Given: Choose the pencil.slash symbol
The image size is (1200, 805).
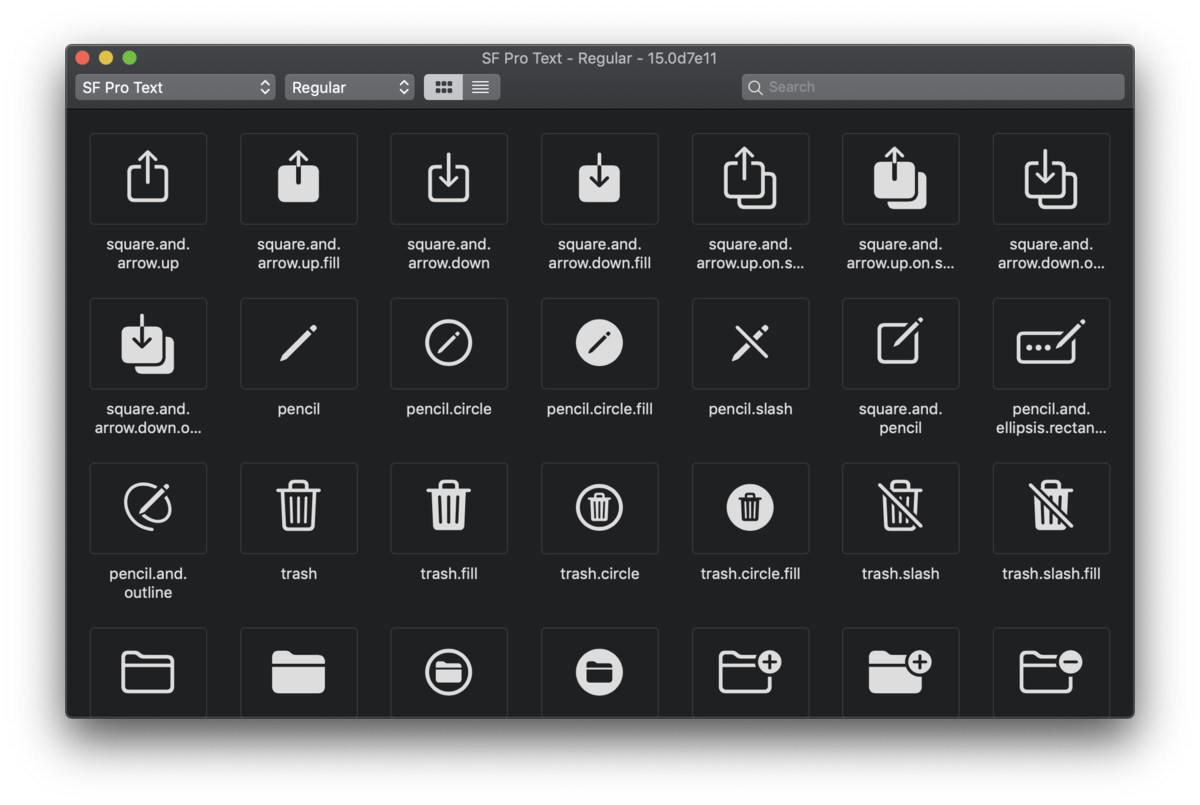Looking at the screenshot, I should (750, 343).
